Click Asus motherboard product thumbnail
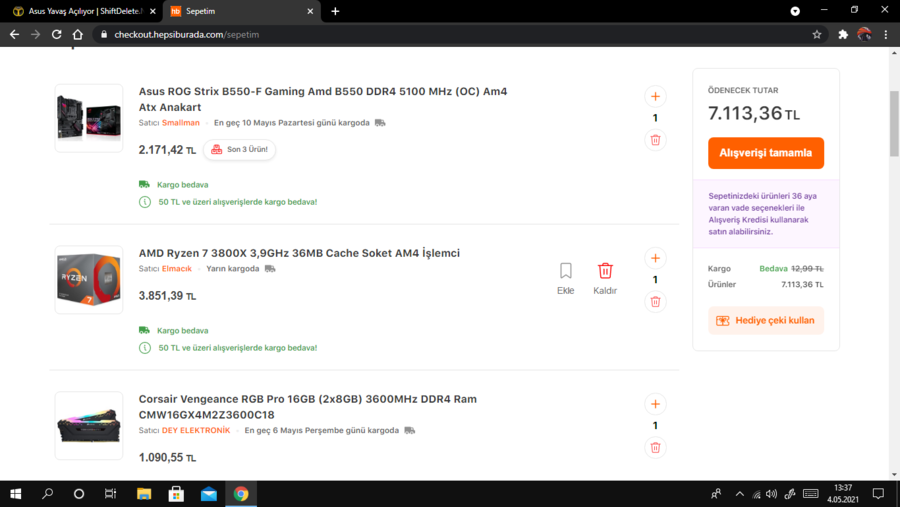The width and height of the screenshot is (900, 507). click(89, 118)
